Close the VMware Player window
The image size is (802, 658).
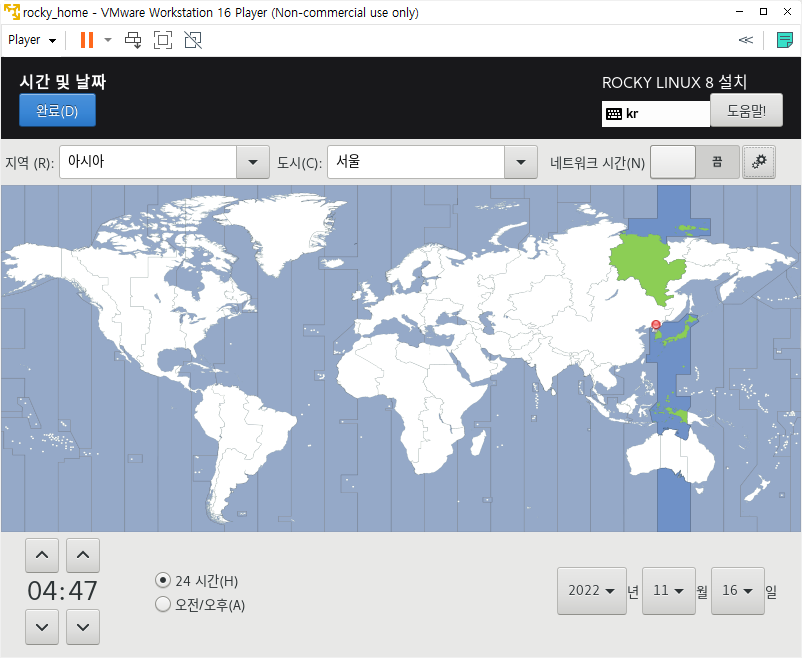[x=787, y=12]
